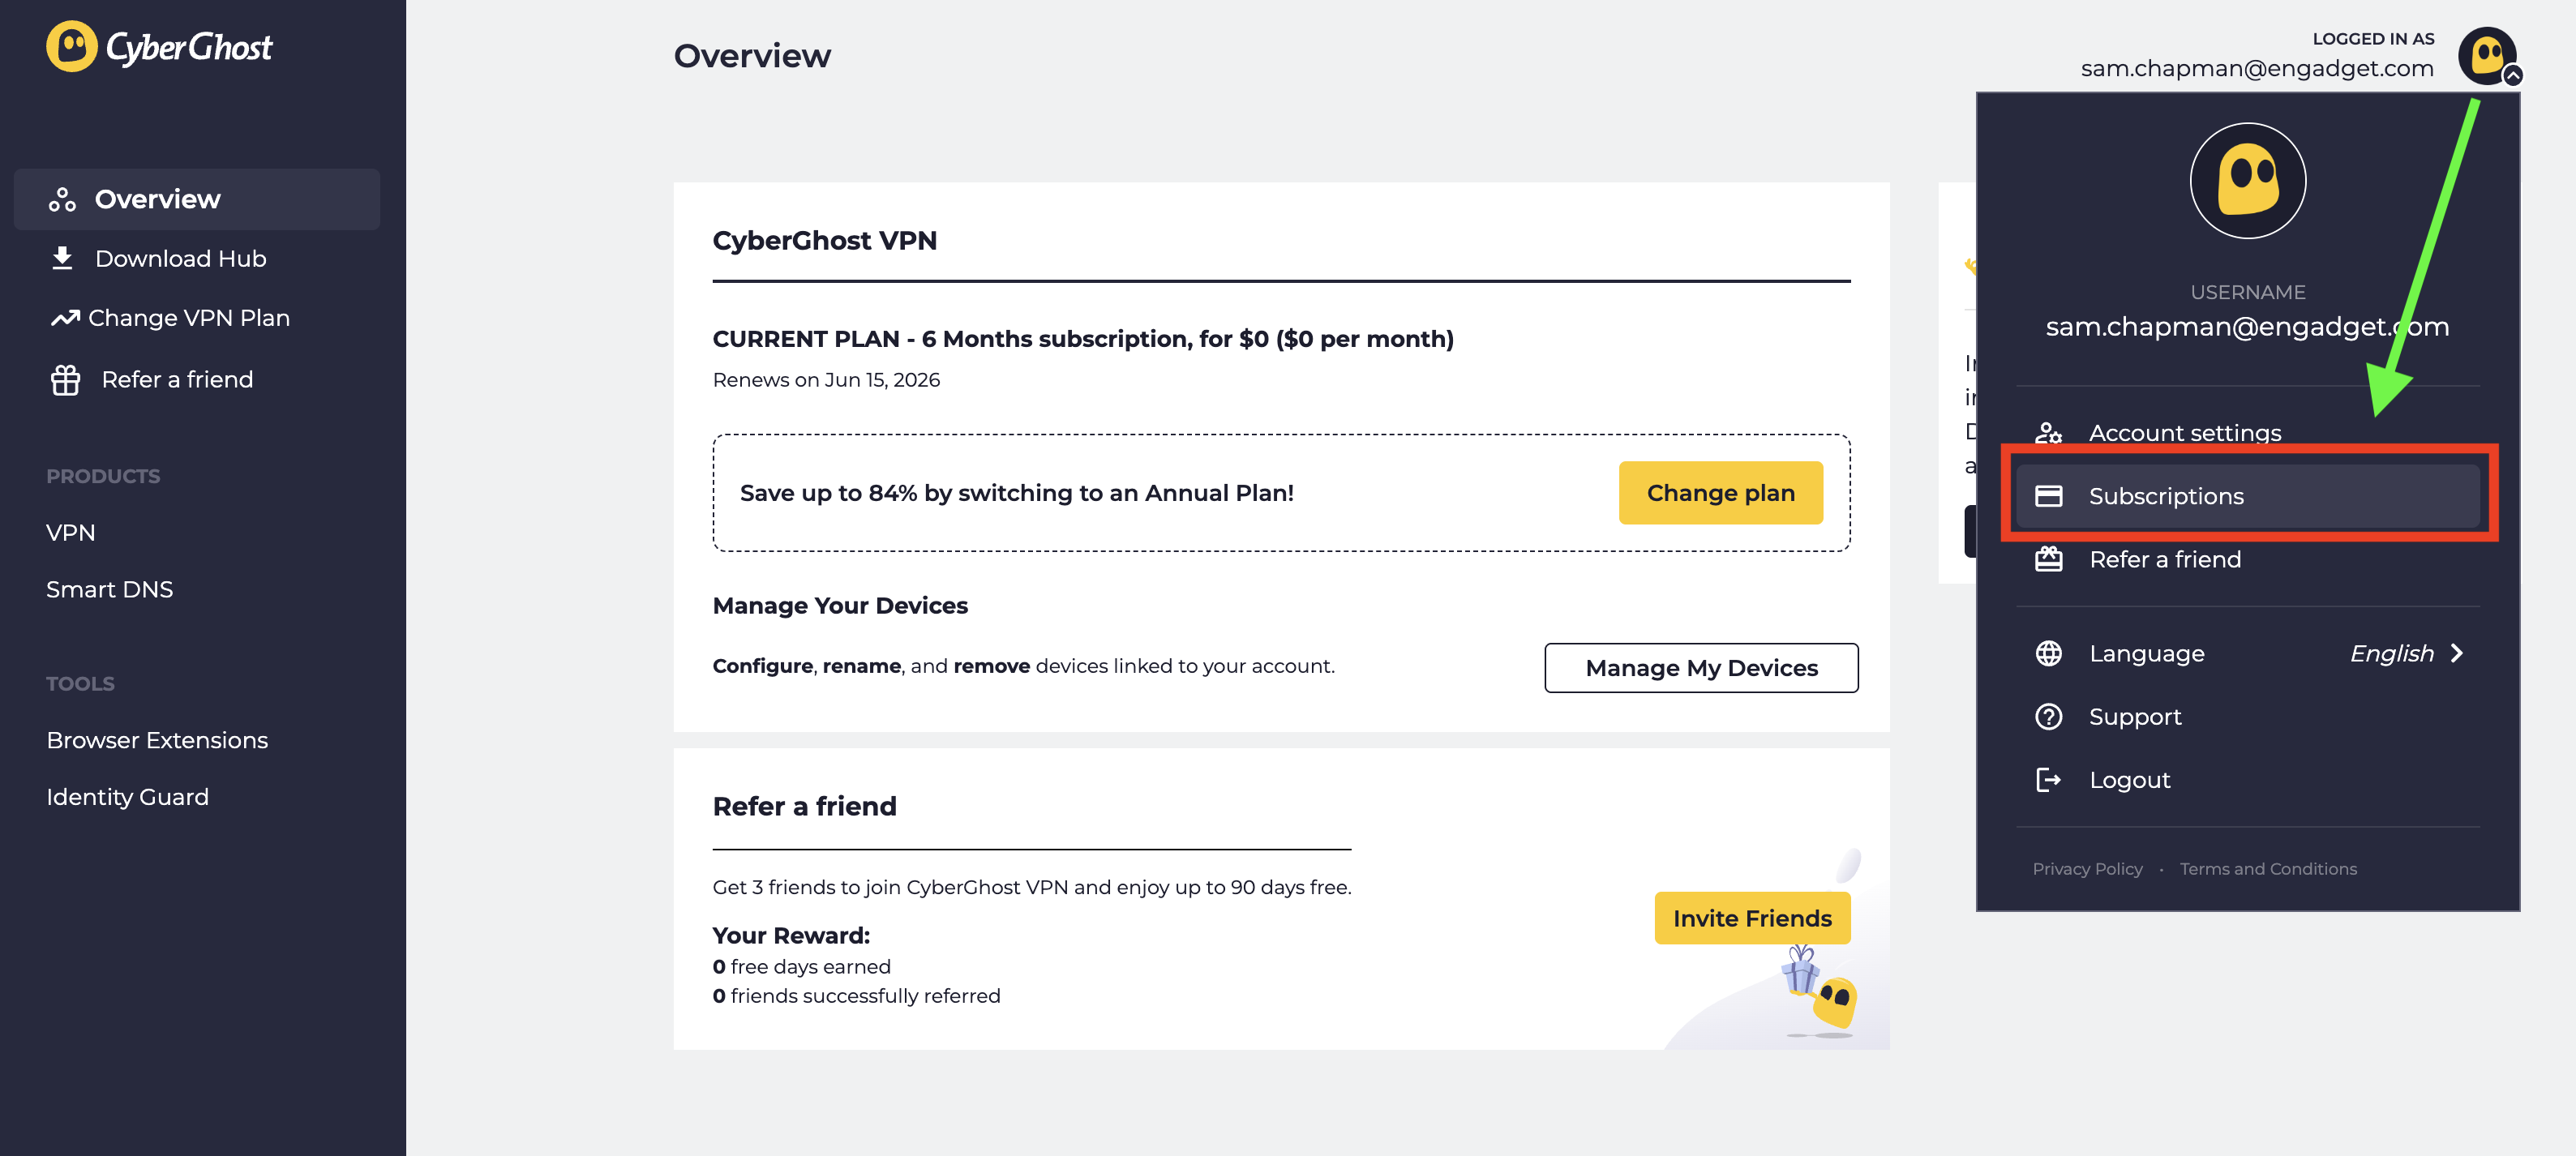Select the Download Hub download icon
The width and height of the screenshot is (2576, 1156).
click(x=62, y=258)
